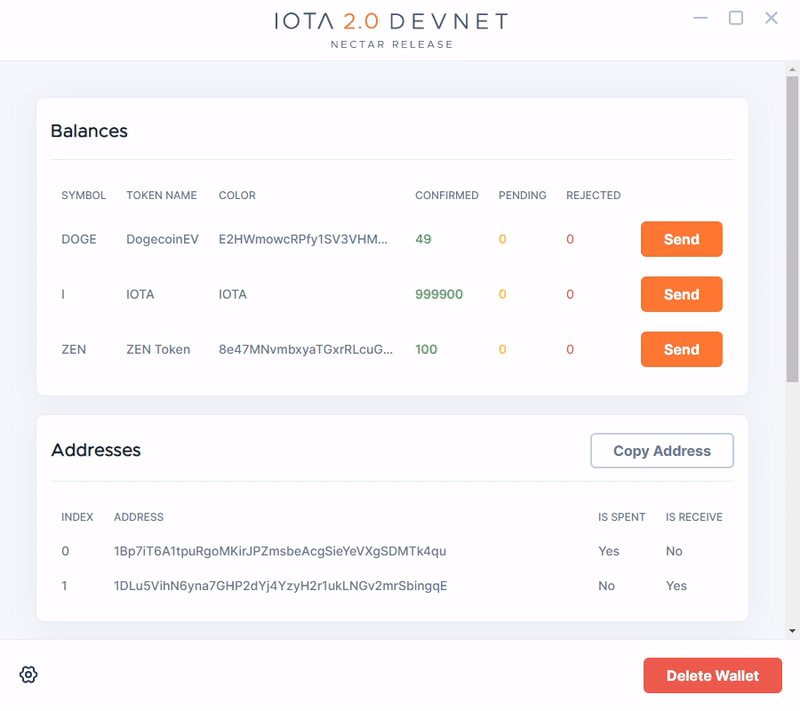Image resolution: width=800 pixels, height=711 pixels.
Task: Click the scrollbar up arrow
Action: 792,69
